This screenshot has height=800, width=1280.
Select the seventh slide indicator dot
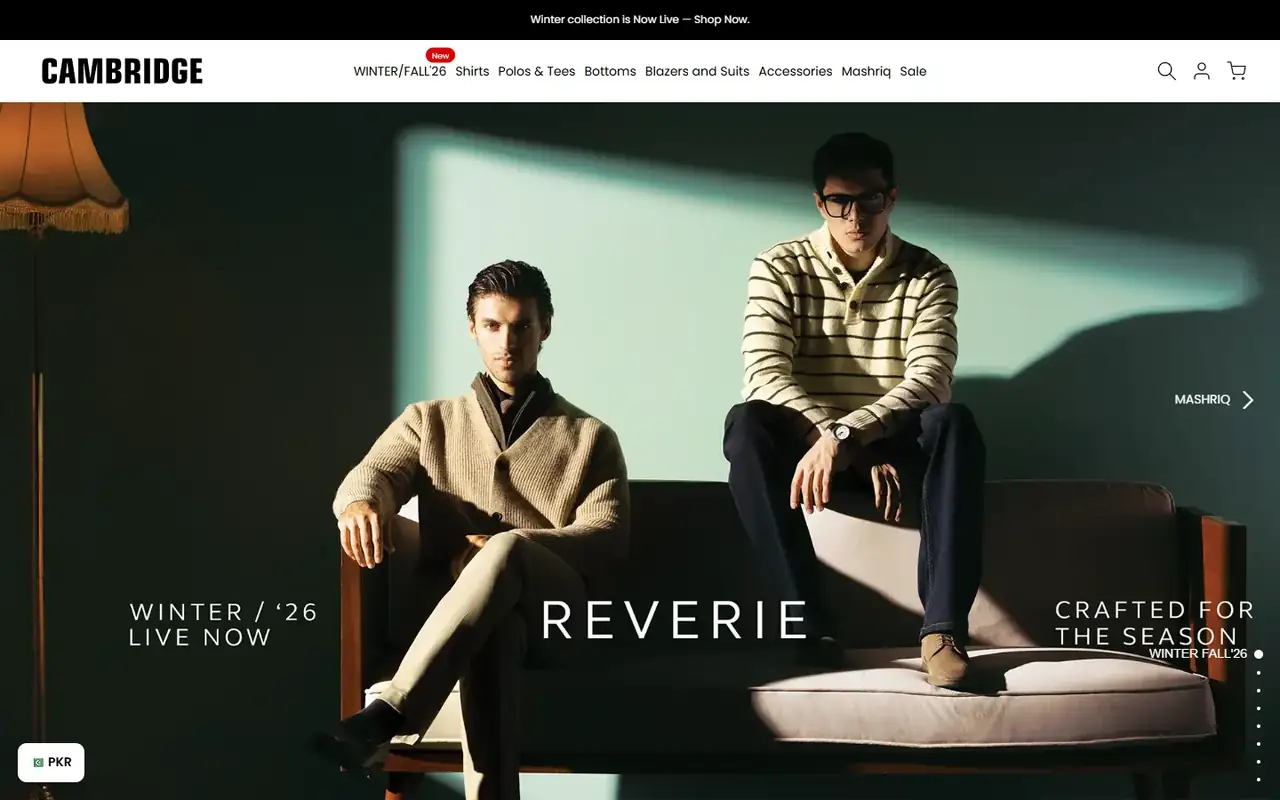click(1258, 762)
